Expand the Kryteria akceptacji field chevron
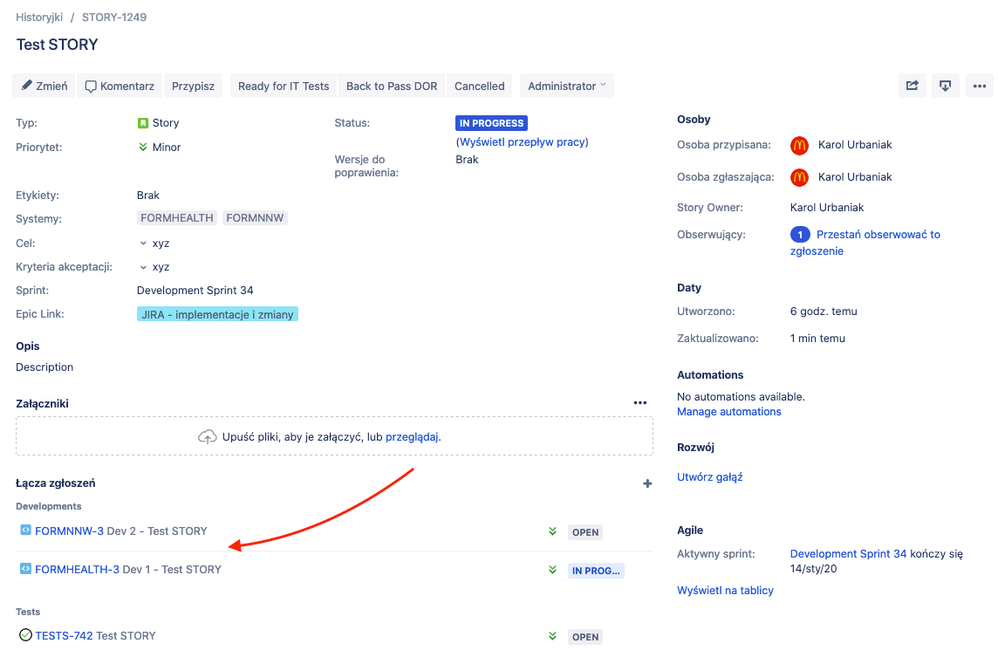 (143, 267)
